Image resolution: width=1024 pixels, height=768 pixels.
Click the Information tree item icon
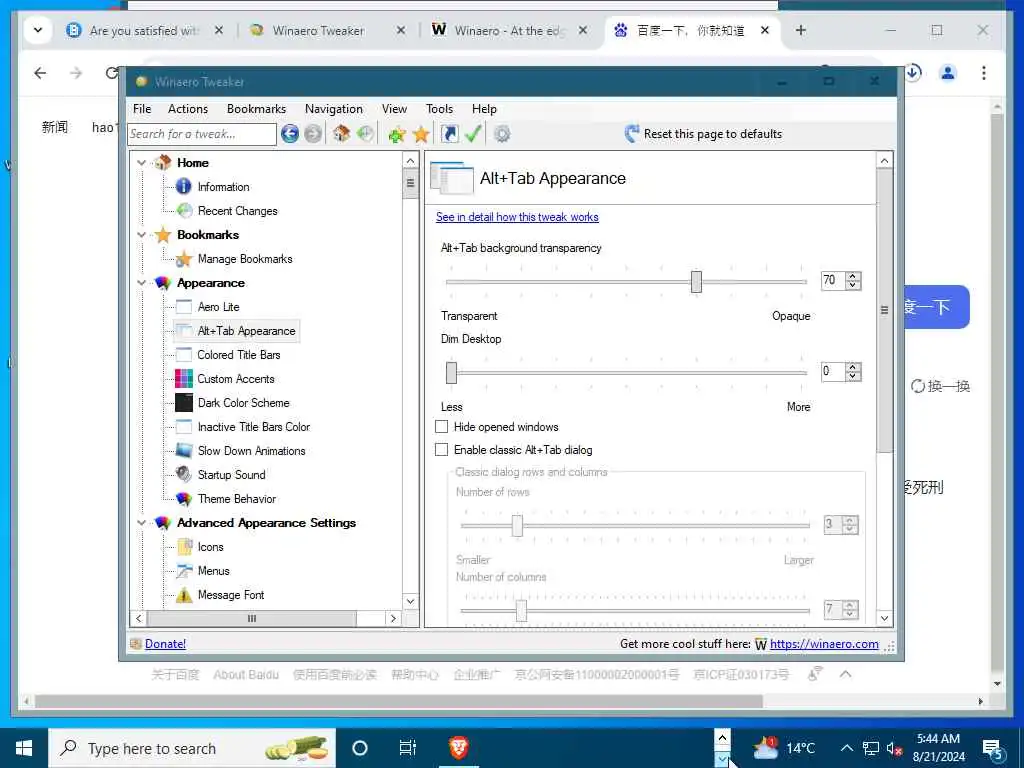tap(184, 187)
